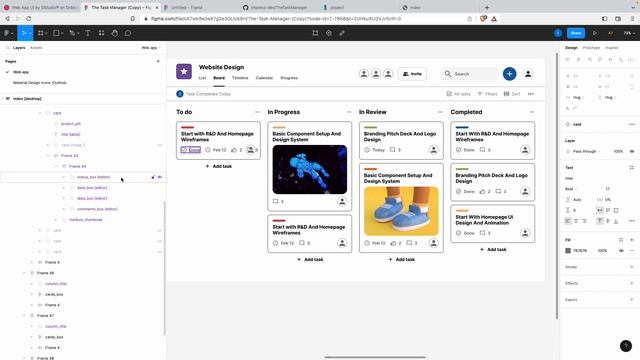Switch to the Inspect tab
This screenshot has width=640, height=360.
[x=611, y=48]
